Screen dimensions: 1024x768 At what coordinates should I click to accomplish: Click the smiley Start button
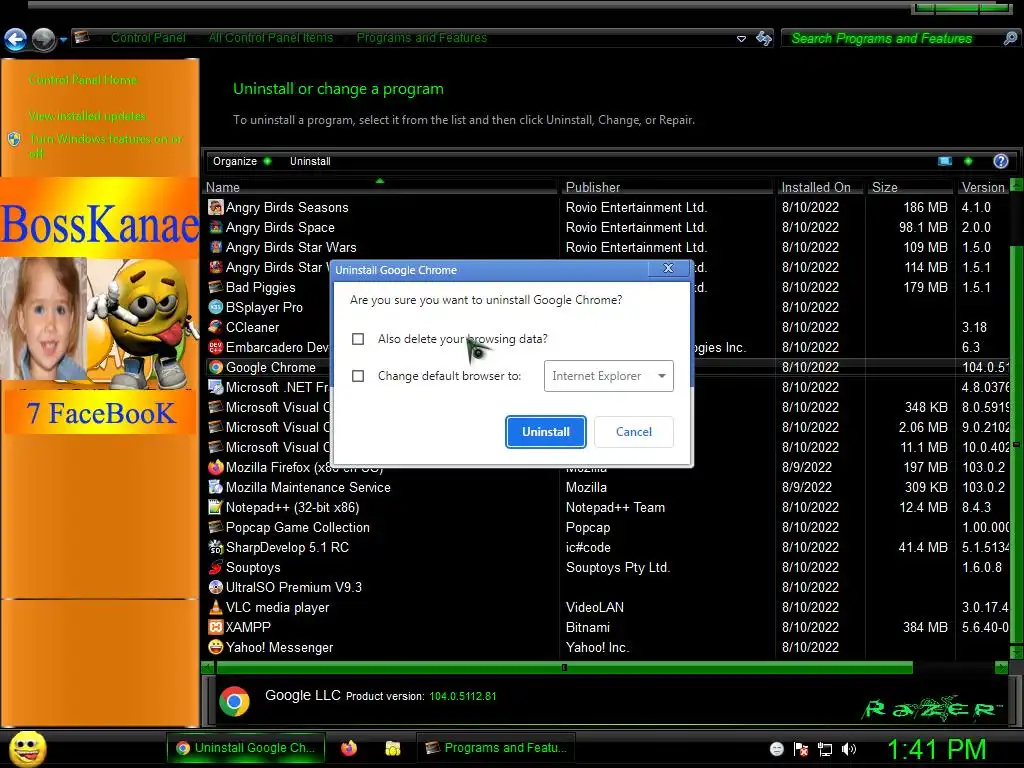pos(27,748)
